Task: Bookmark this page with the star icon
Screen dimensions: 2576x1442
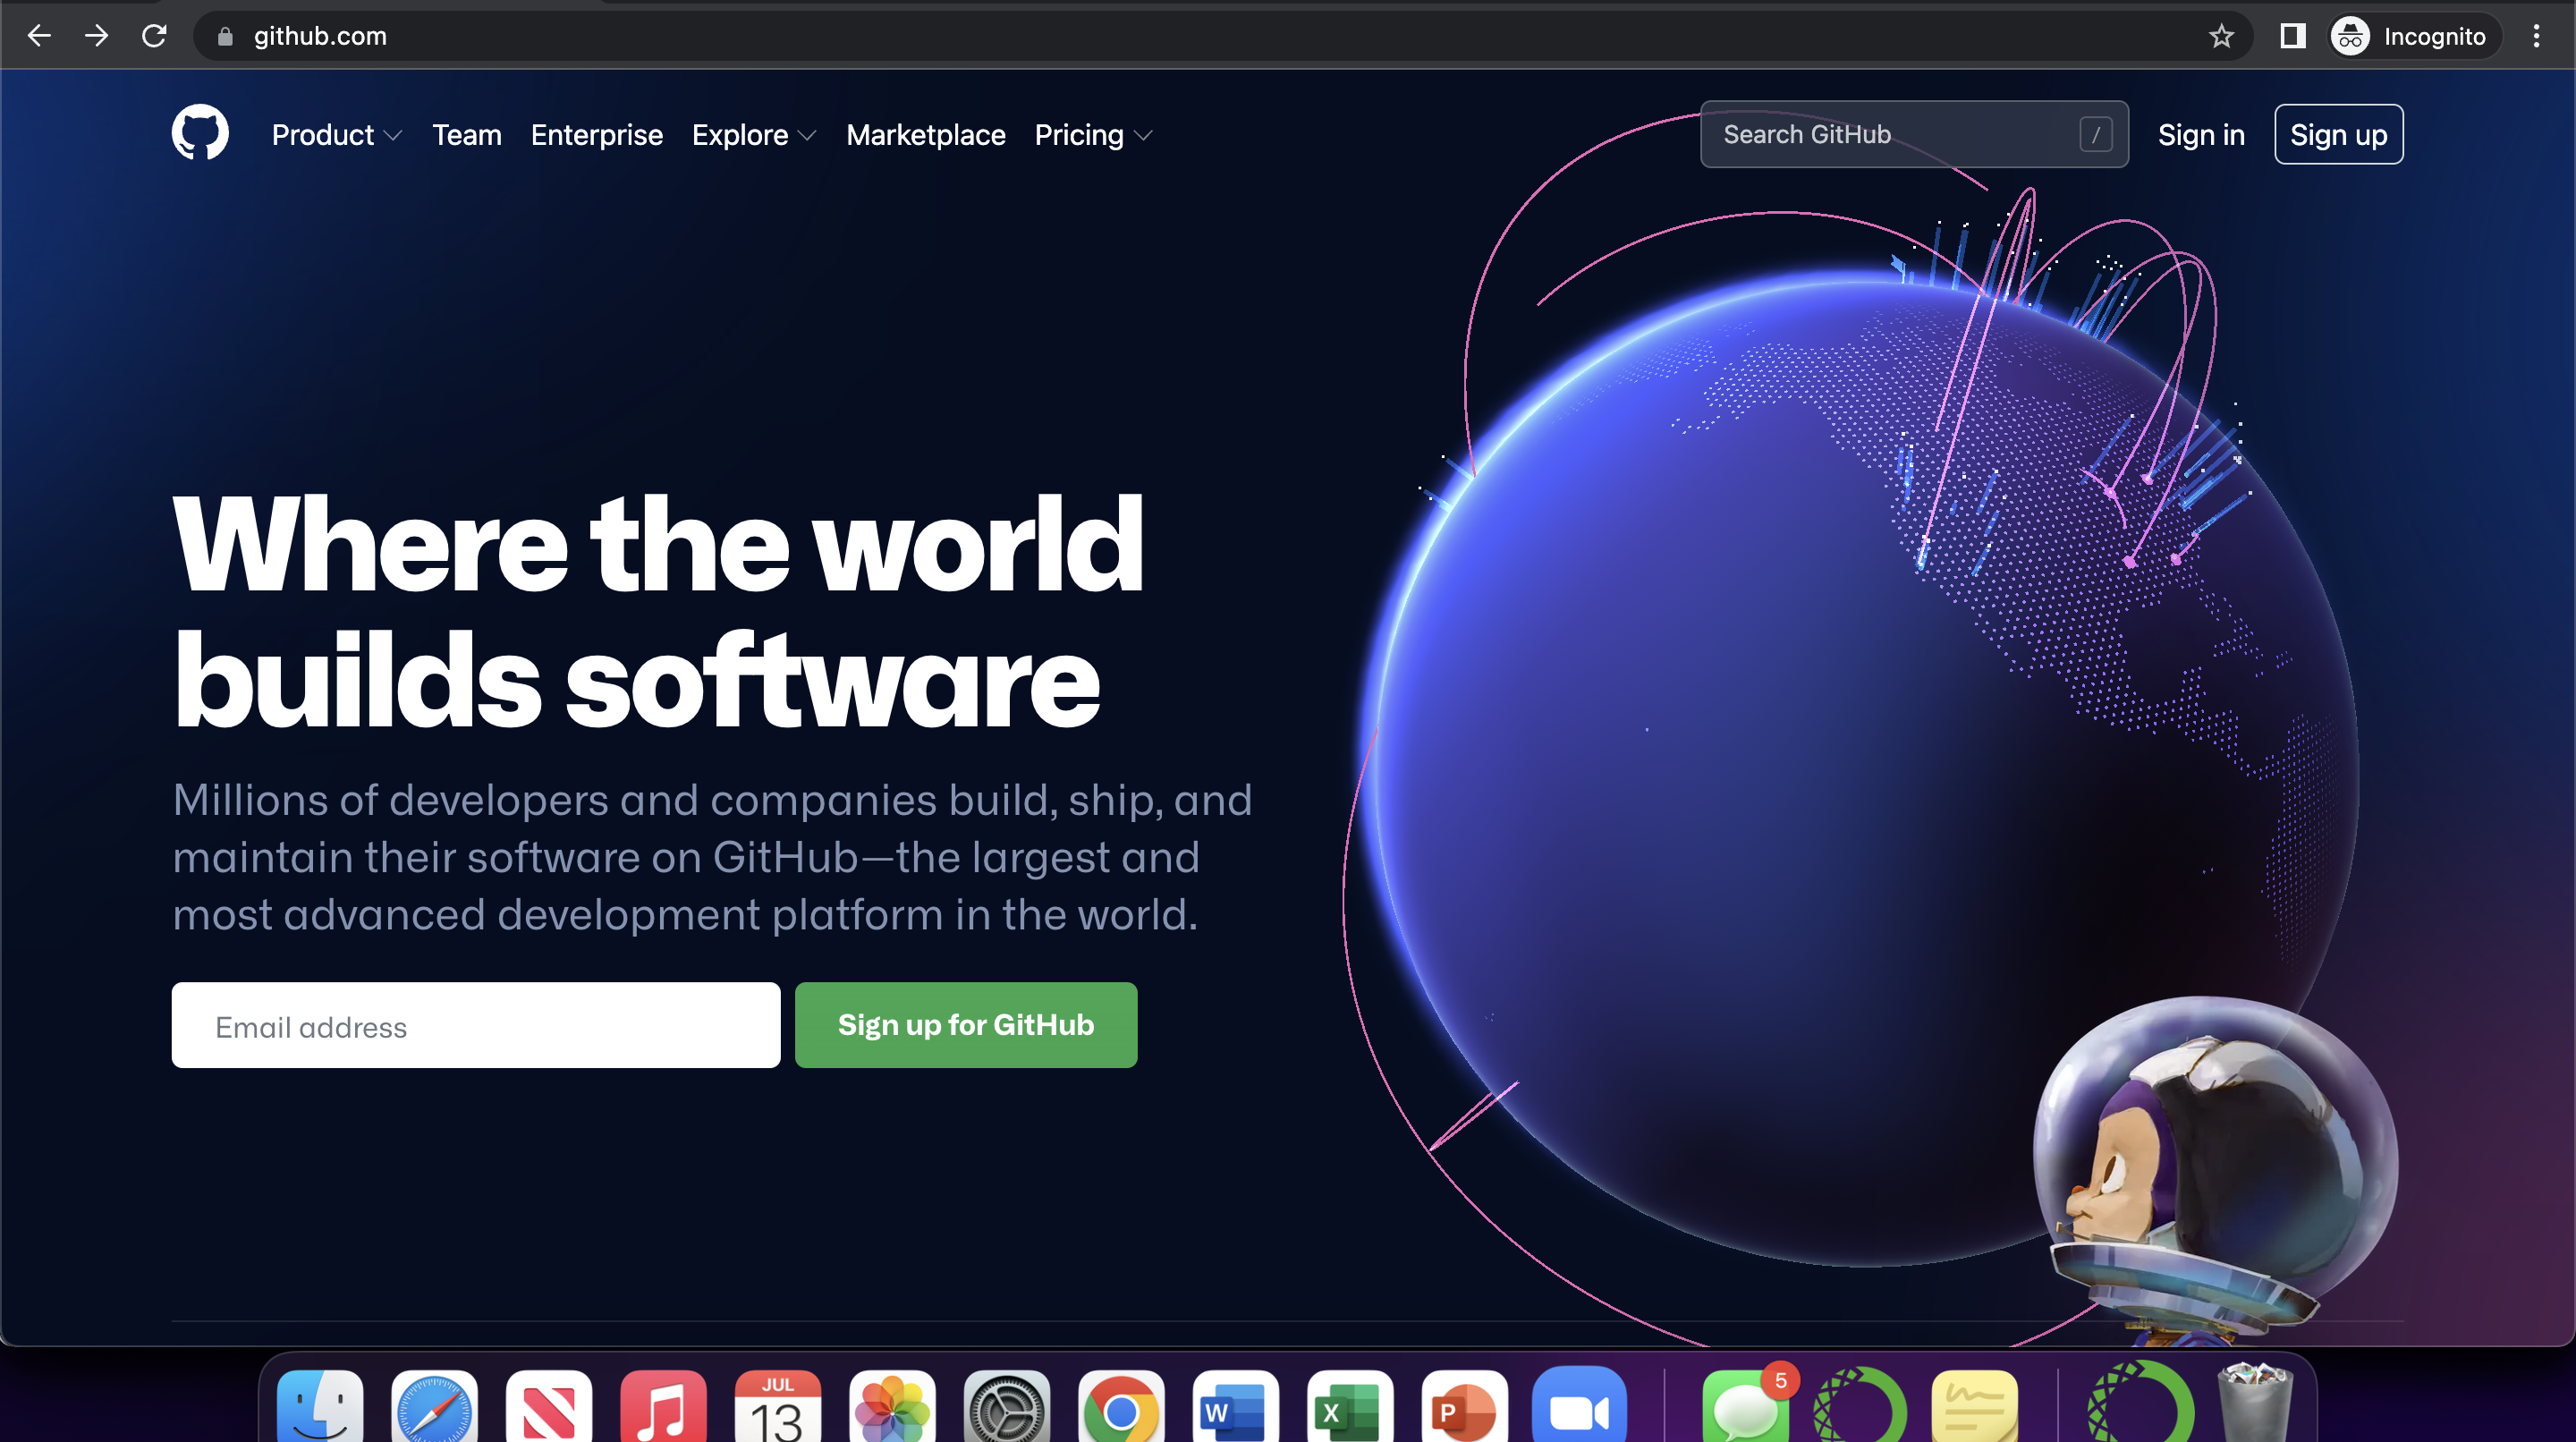Action: [x=2221, y=36]
